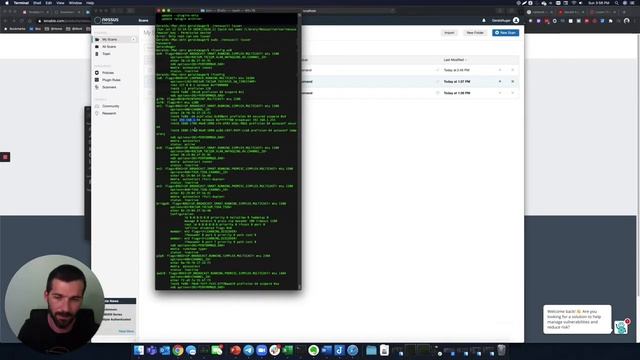This screenshot has width=640, height=360.
Task: Open Safari from the Dock
Action: (x=353, y=350)
